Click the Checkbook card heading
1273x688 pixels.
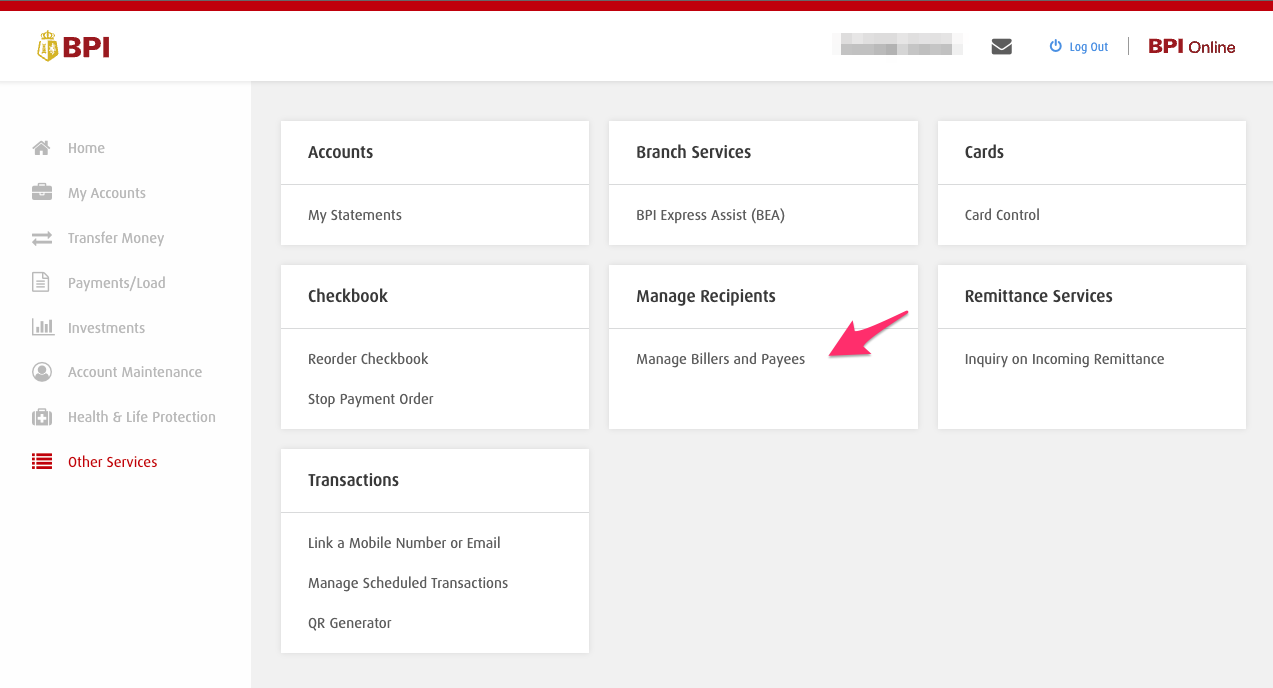pyautogui.click(x=348, y=296)
